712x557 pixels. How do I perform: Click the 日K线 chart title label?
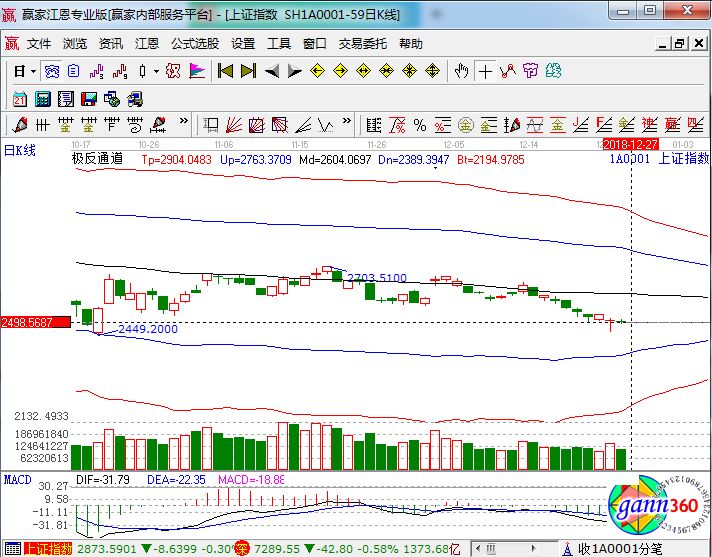tap(20, 151)
